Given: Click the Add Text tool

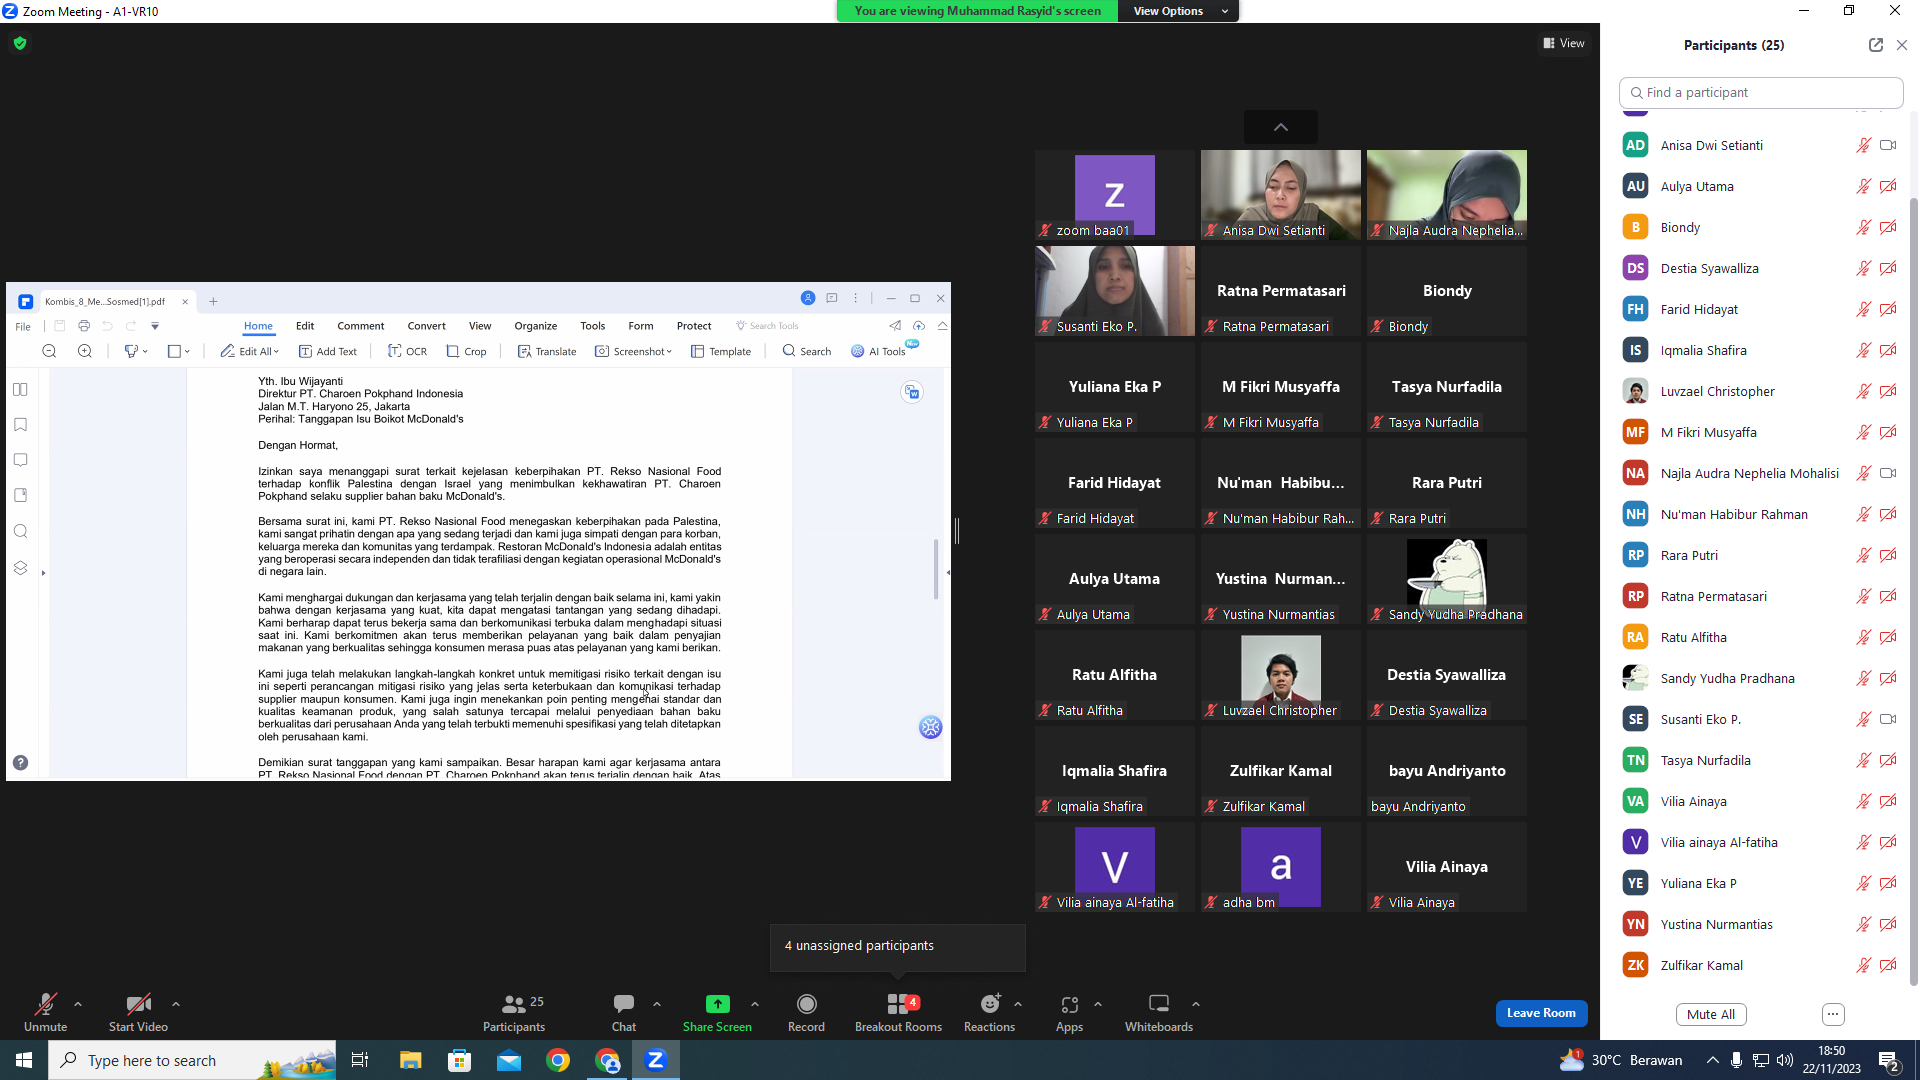Looking at the screenshot, I should 327,351.
